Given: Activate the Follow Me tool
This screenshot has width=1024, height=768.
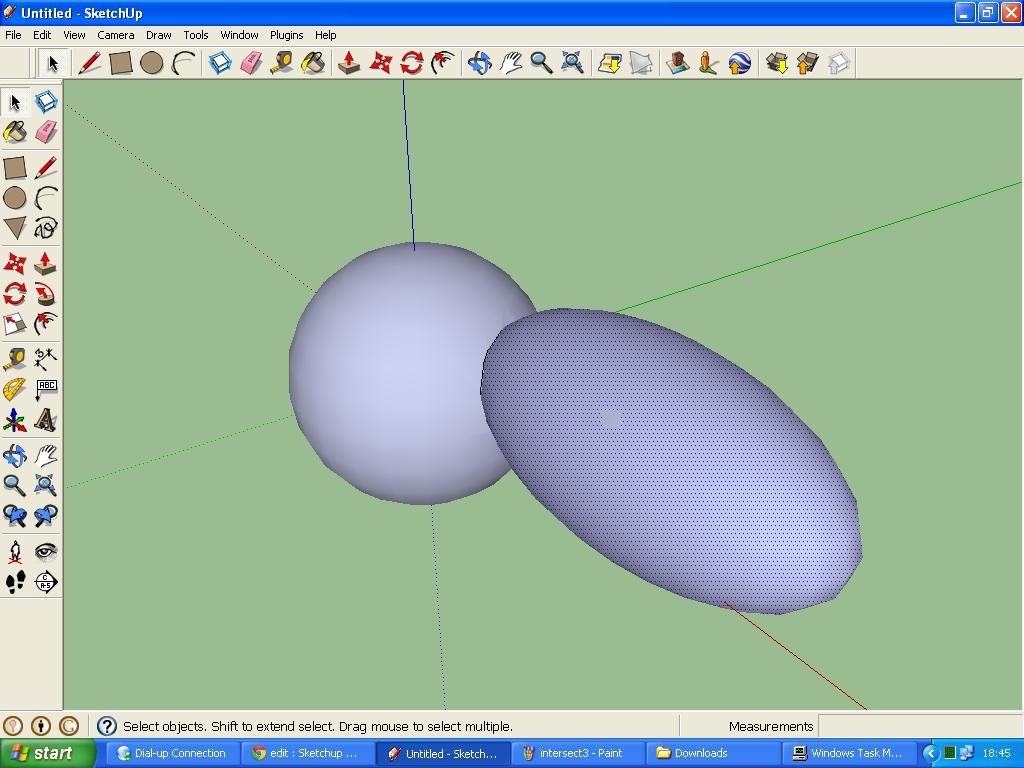Looking at the screenshot, I should click(x=46, y=294).
